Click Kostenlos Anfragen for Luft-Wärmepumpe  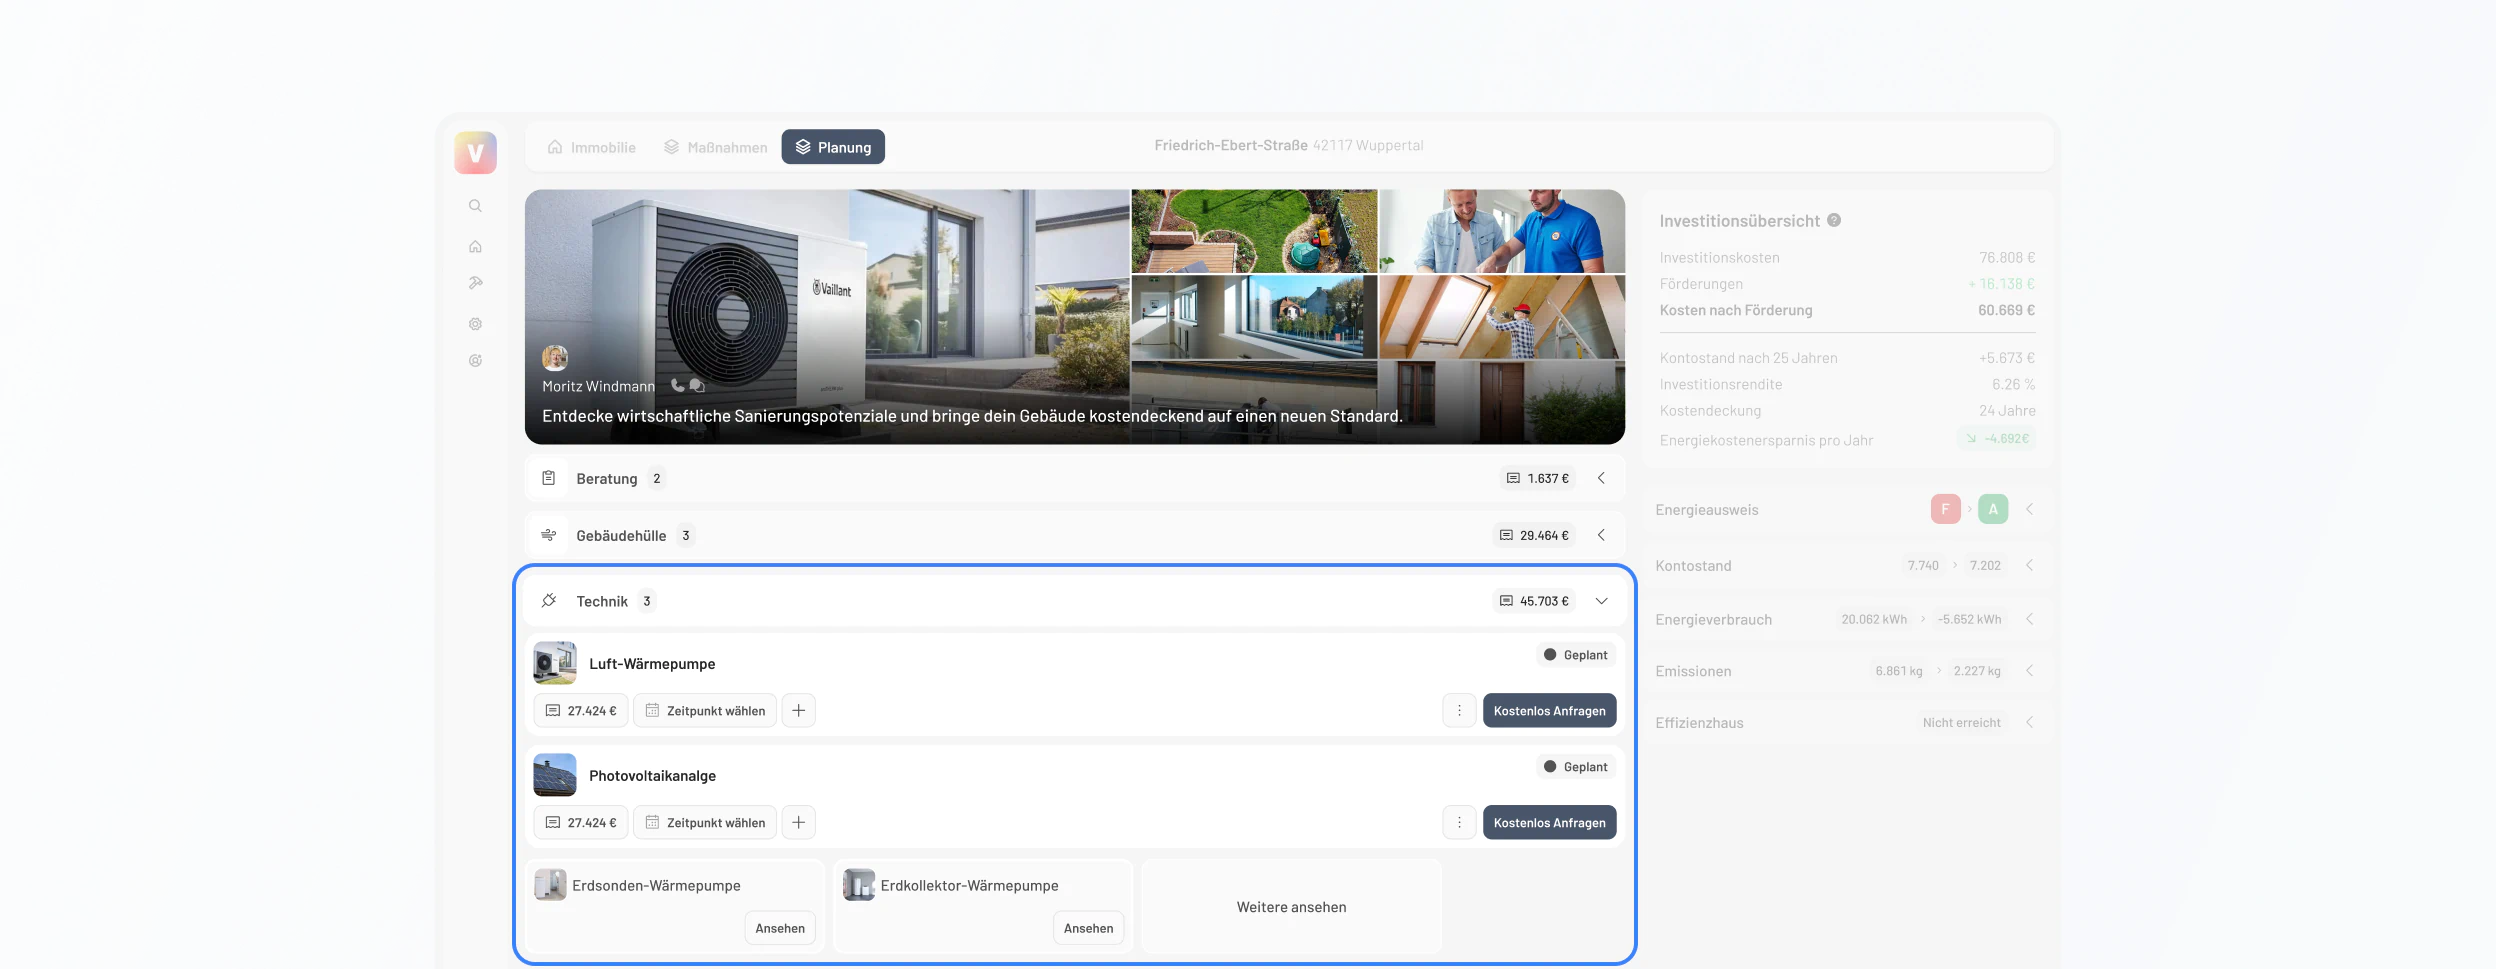(x=1549, y=711)
